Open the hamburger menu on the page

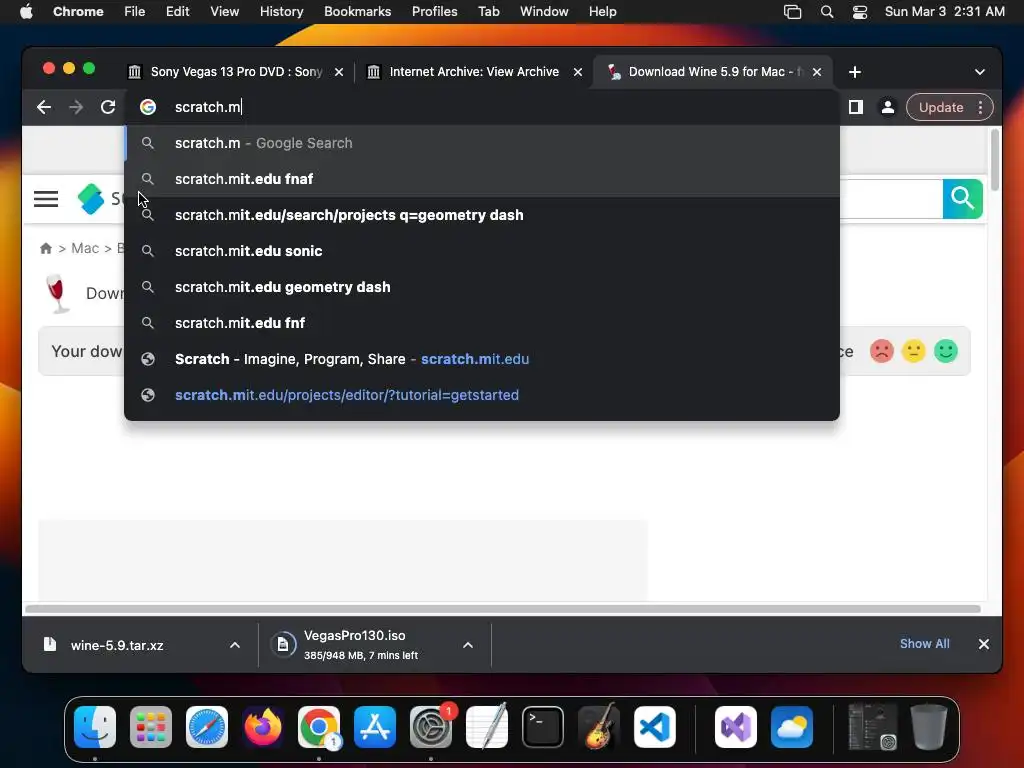[46, 199]
